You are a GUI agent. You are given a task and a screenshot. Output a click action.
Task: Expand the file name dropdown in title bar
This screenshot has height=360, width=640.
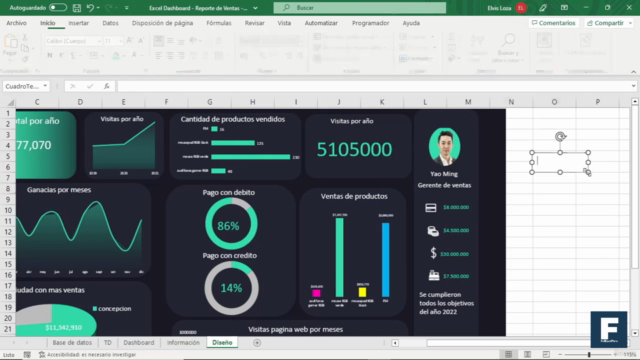coord(256,8)
